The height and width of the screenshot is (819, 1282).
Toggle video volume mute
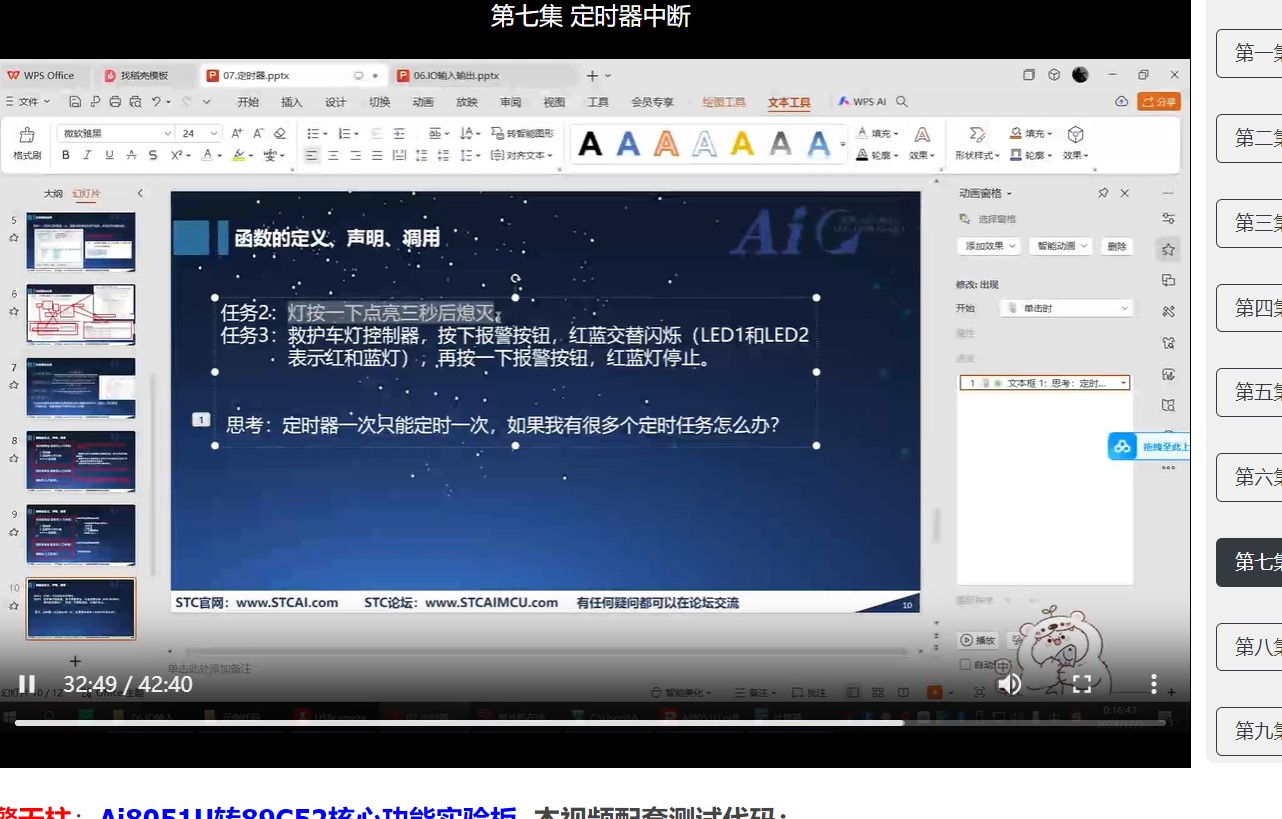(x=1009, y=684)
